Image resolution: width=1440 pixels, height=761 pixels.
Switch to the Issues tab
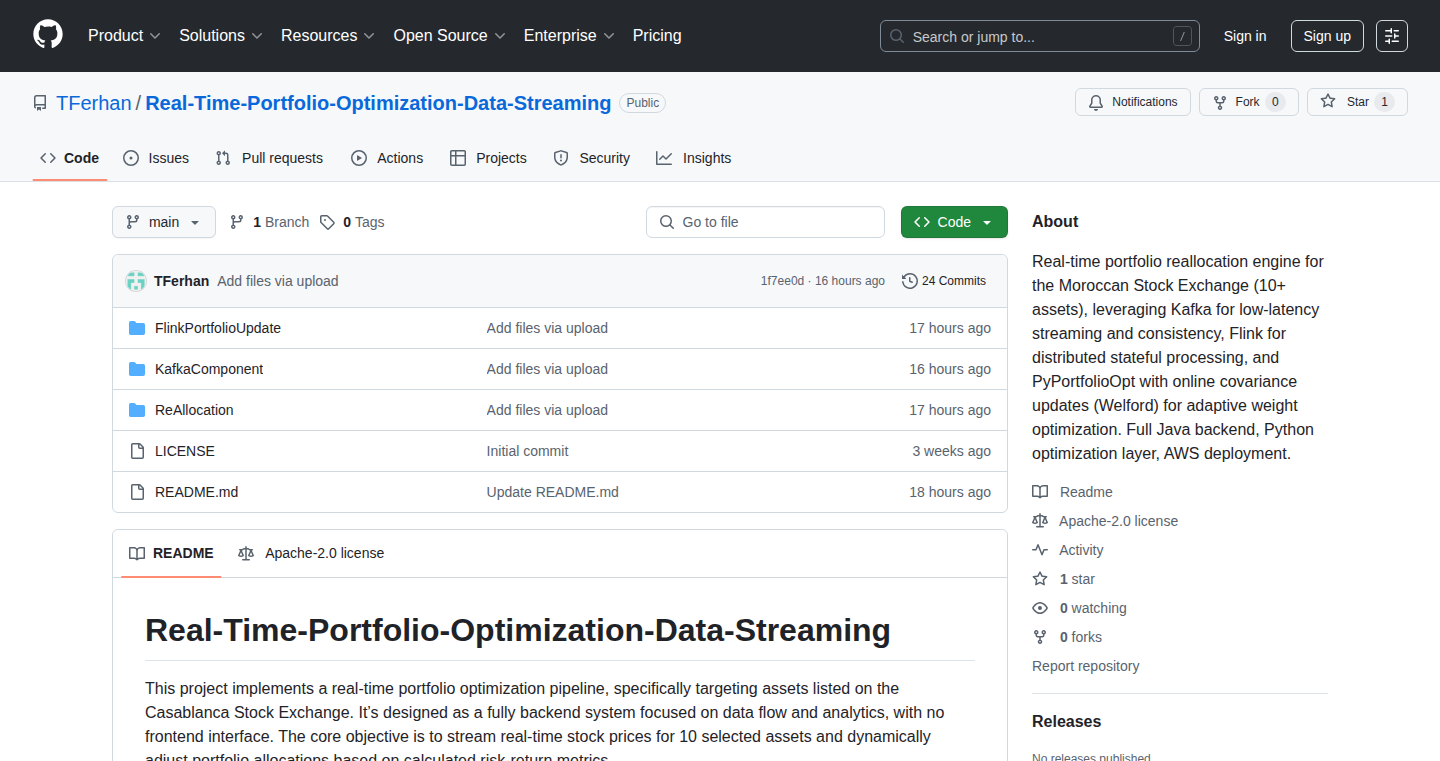tap(156, 158)
